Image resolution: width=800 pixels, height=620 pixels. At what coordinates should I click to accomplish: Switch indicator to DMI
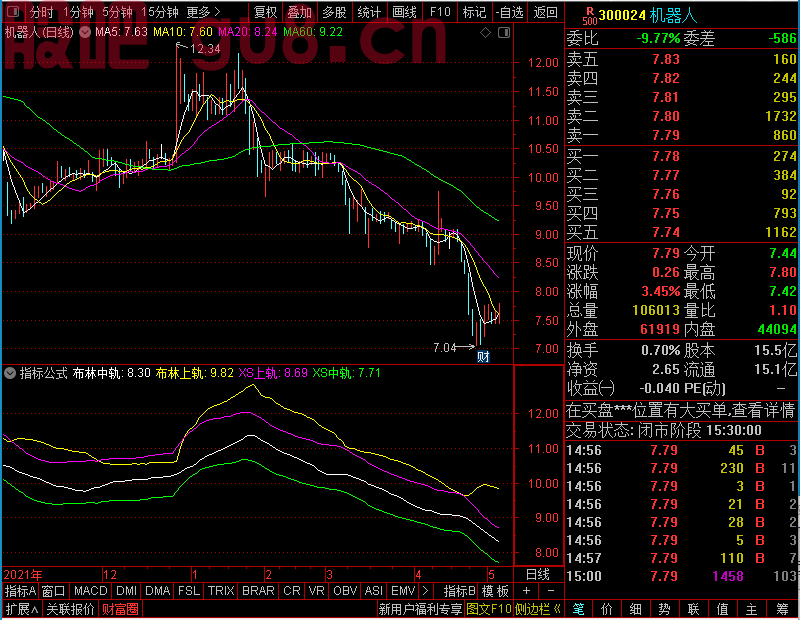click(126, 591)
